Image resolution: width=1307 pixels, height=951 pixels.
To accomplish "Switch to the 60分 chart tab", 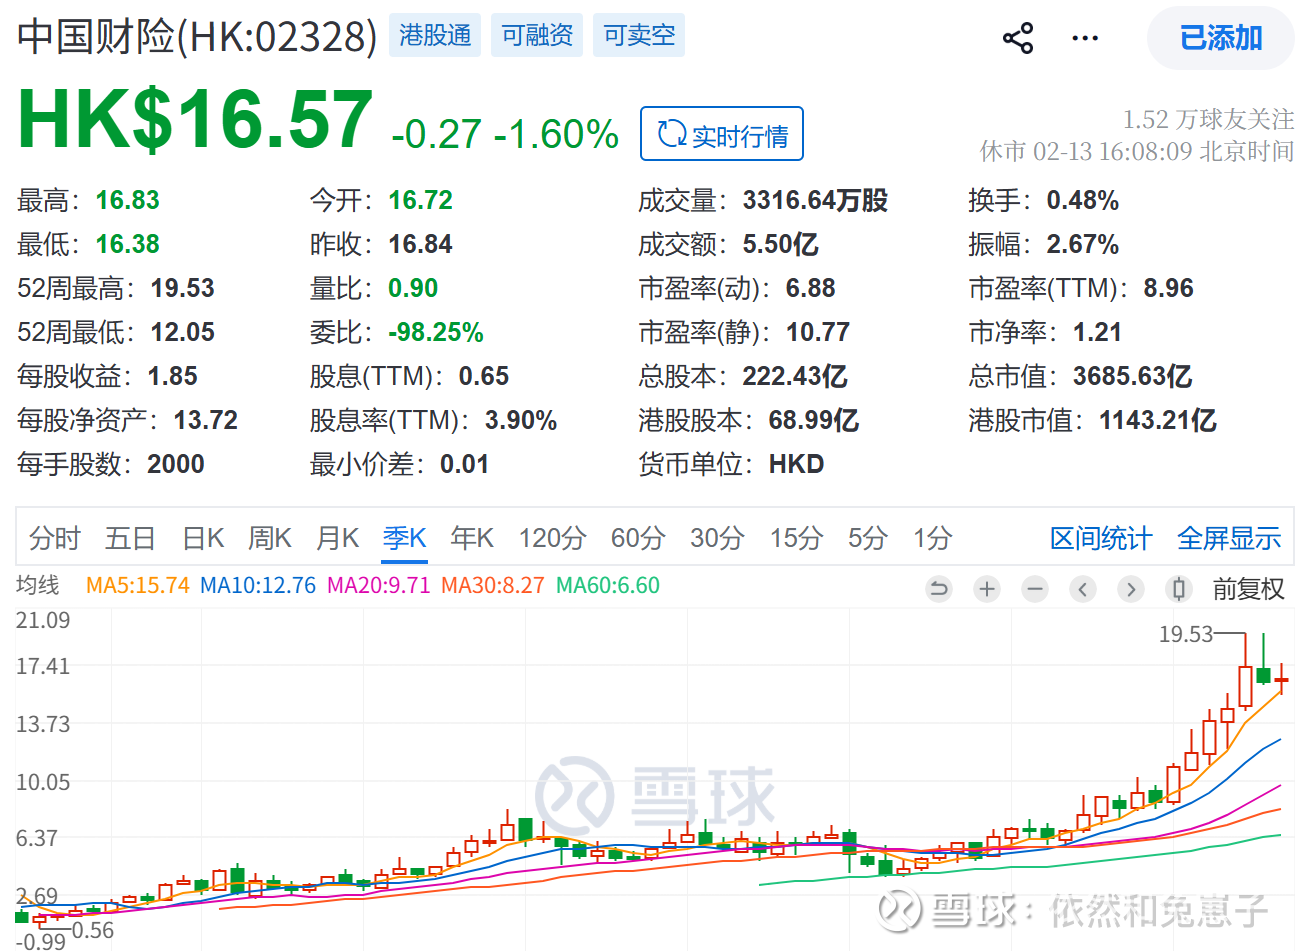I will coord(638,538).
